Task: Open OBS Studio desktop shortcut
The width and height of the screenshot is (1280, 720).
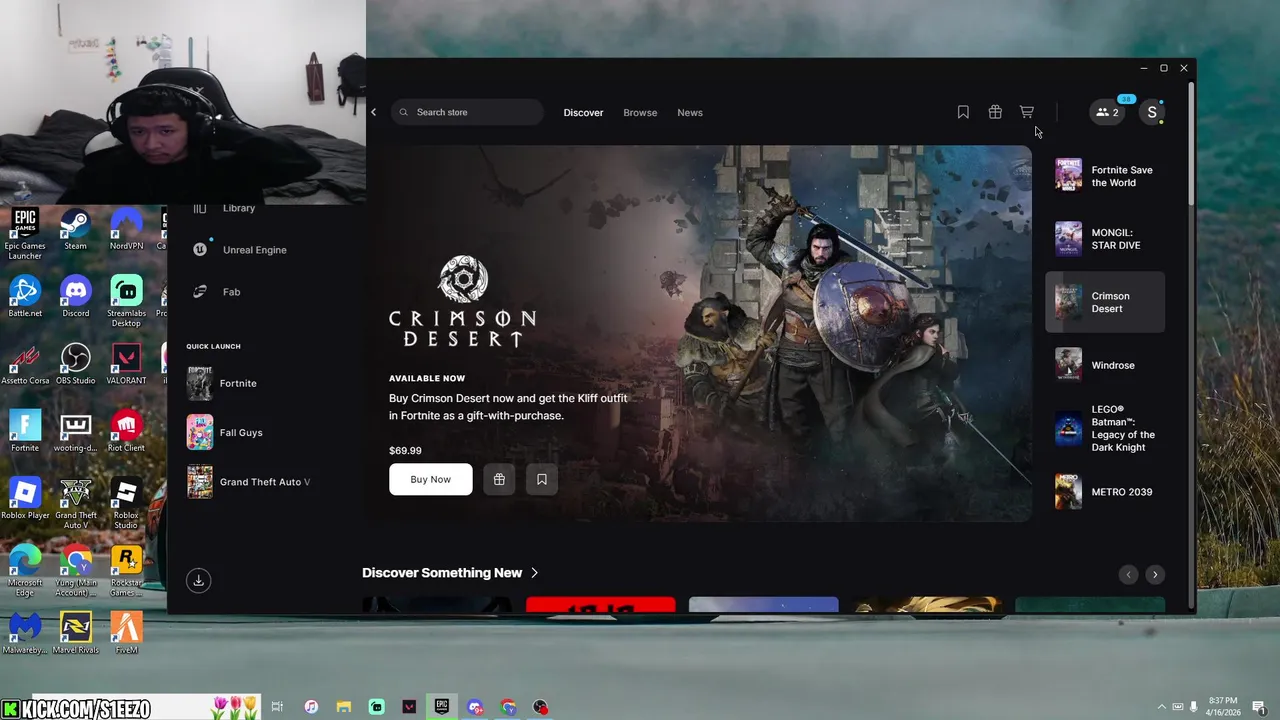Action: 75,364
